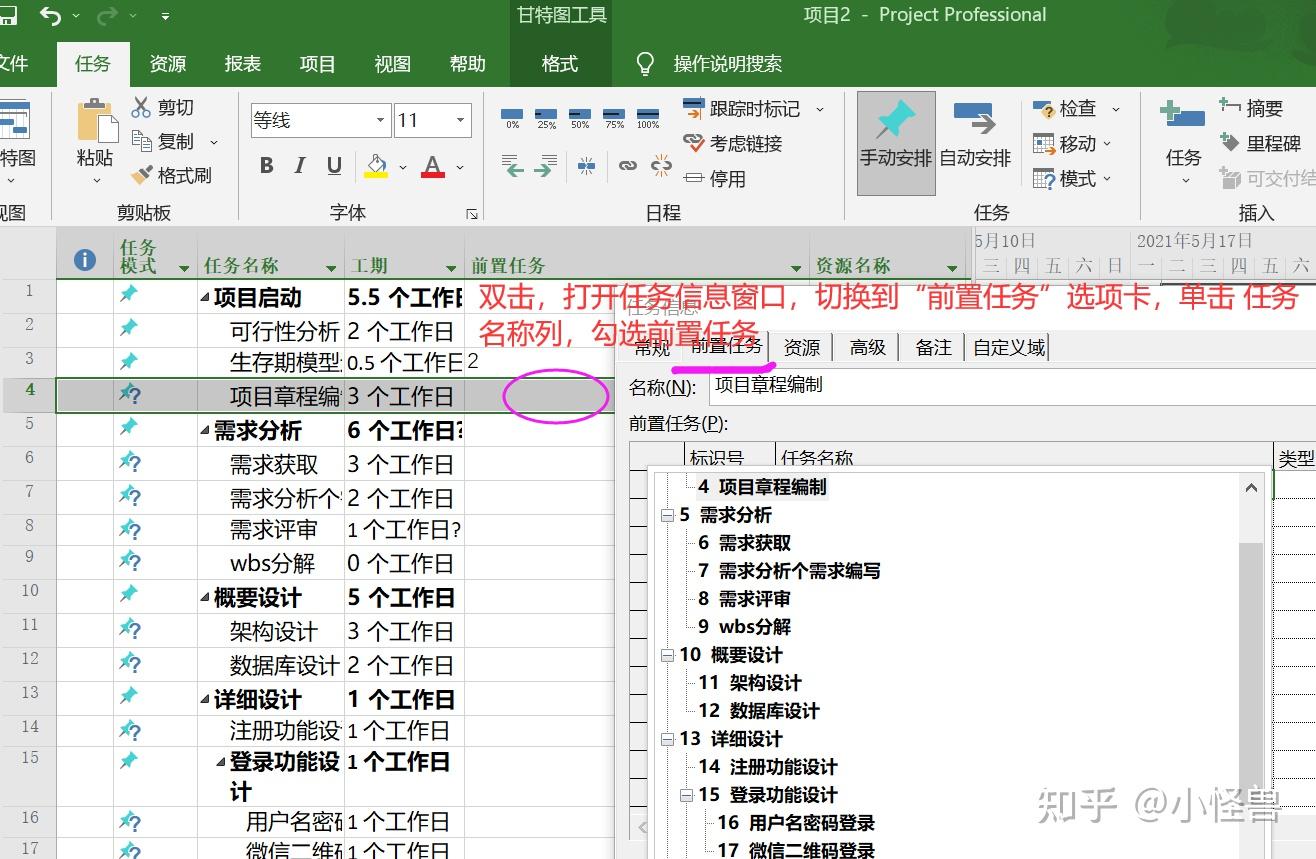This screenshot has height=859, width=1316.
Task: Mark task 75% complete
Action: (614, 119)
